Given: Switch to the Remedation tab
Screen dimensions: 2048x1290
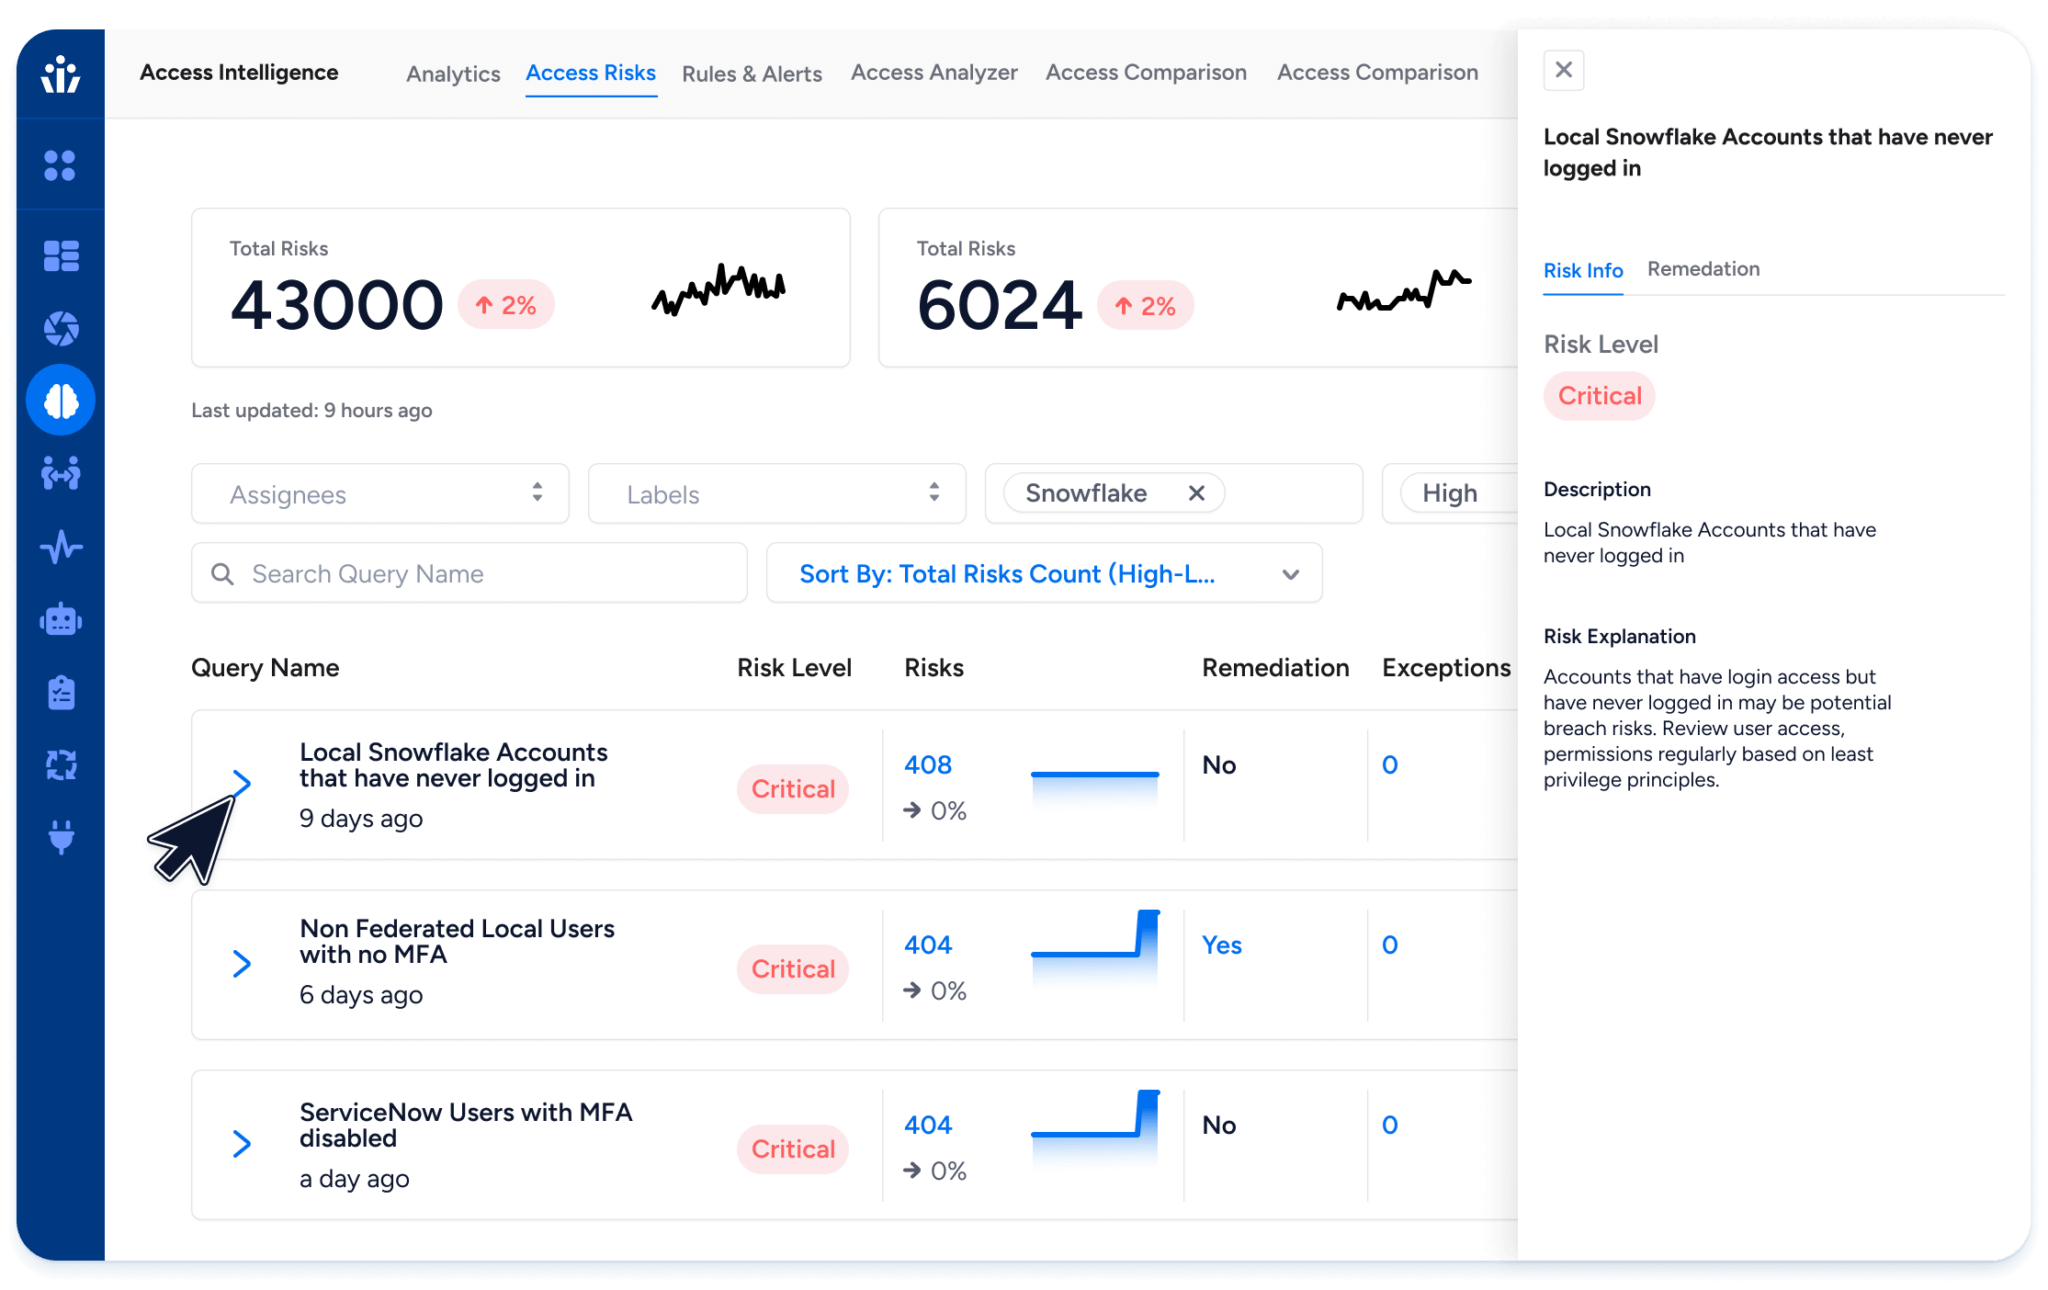Looking at the screenshot, I should pyautogui.click(x=1703, y=269).
